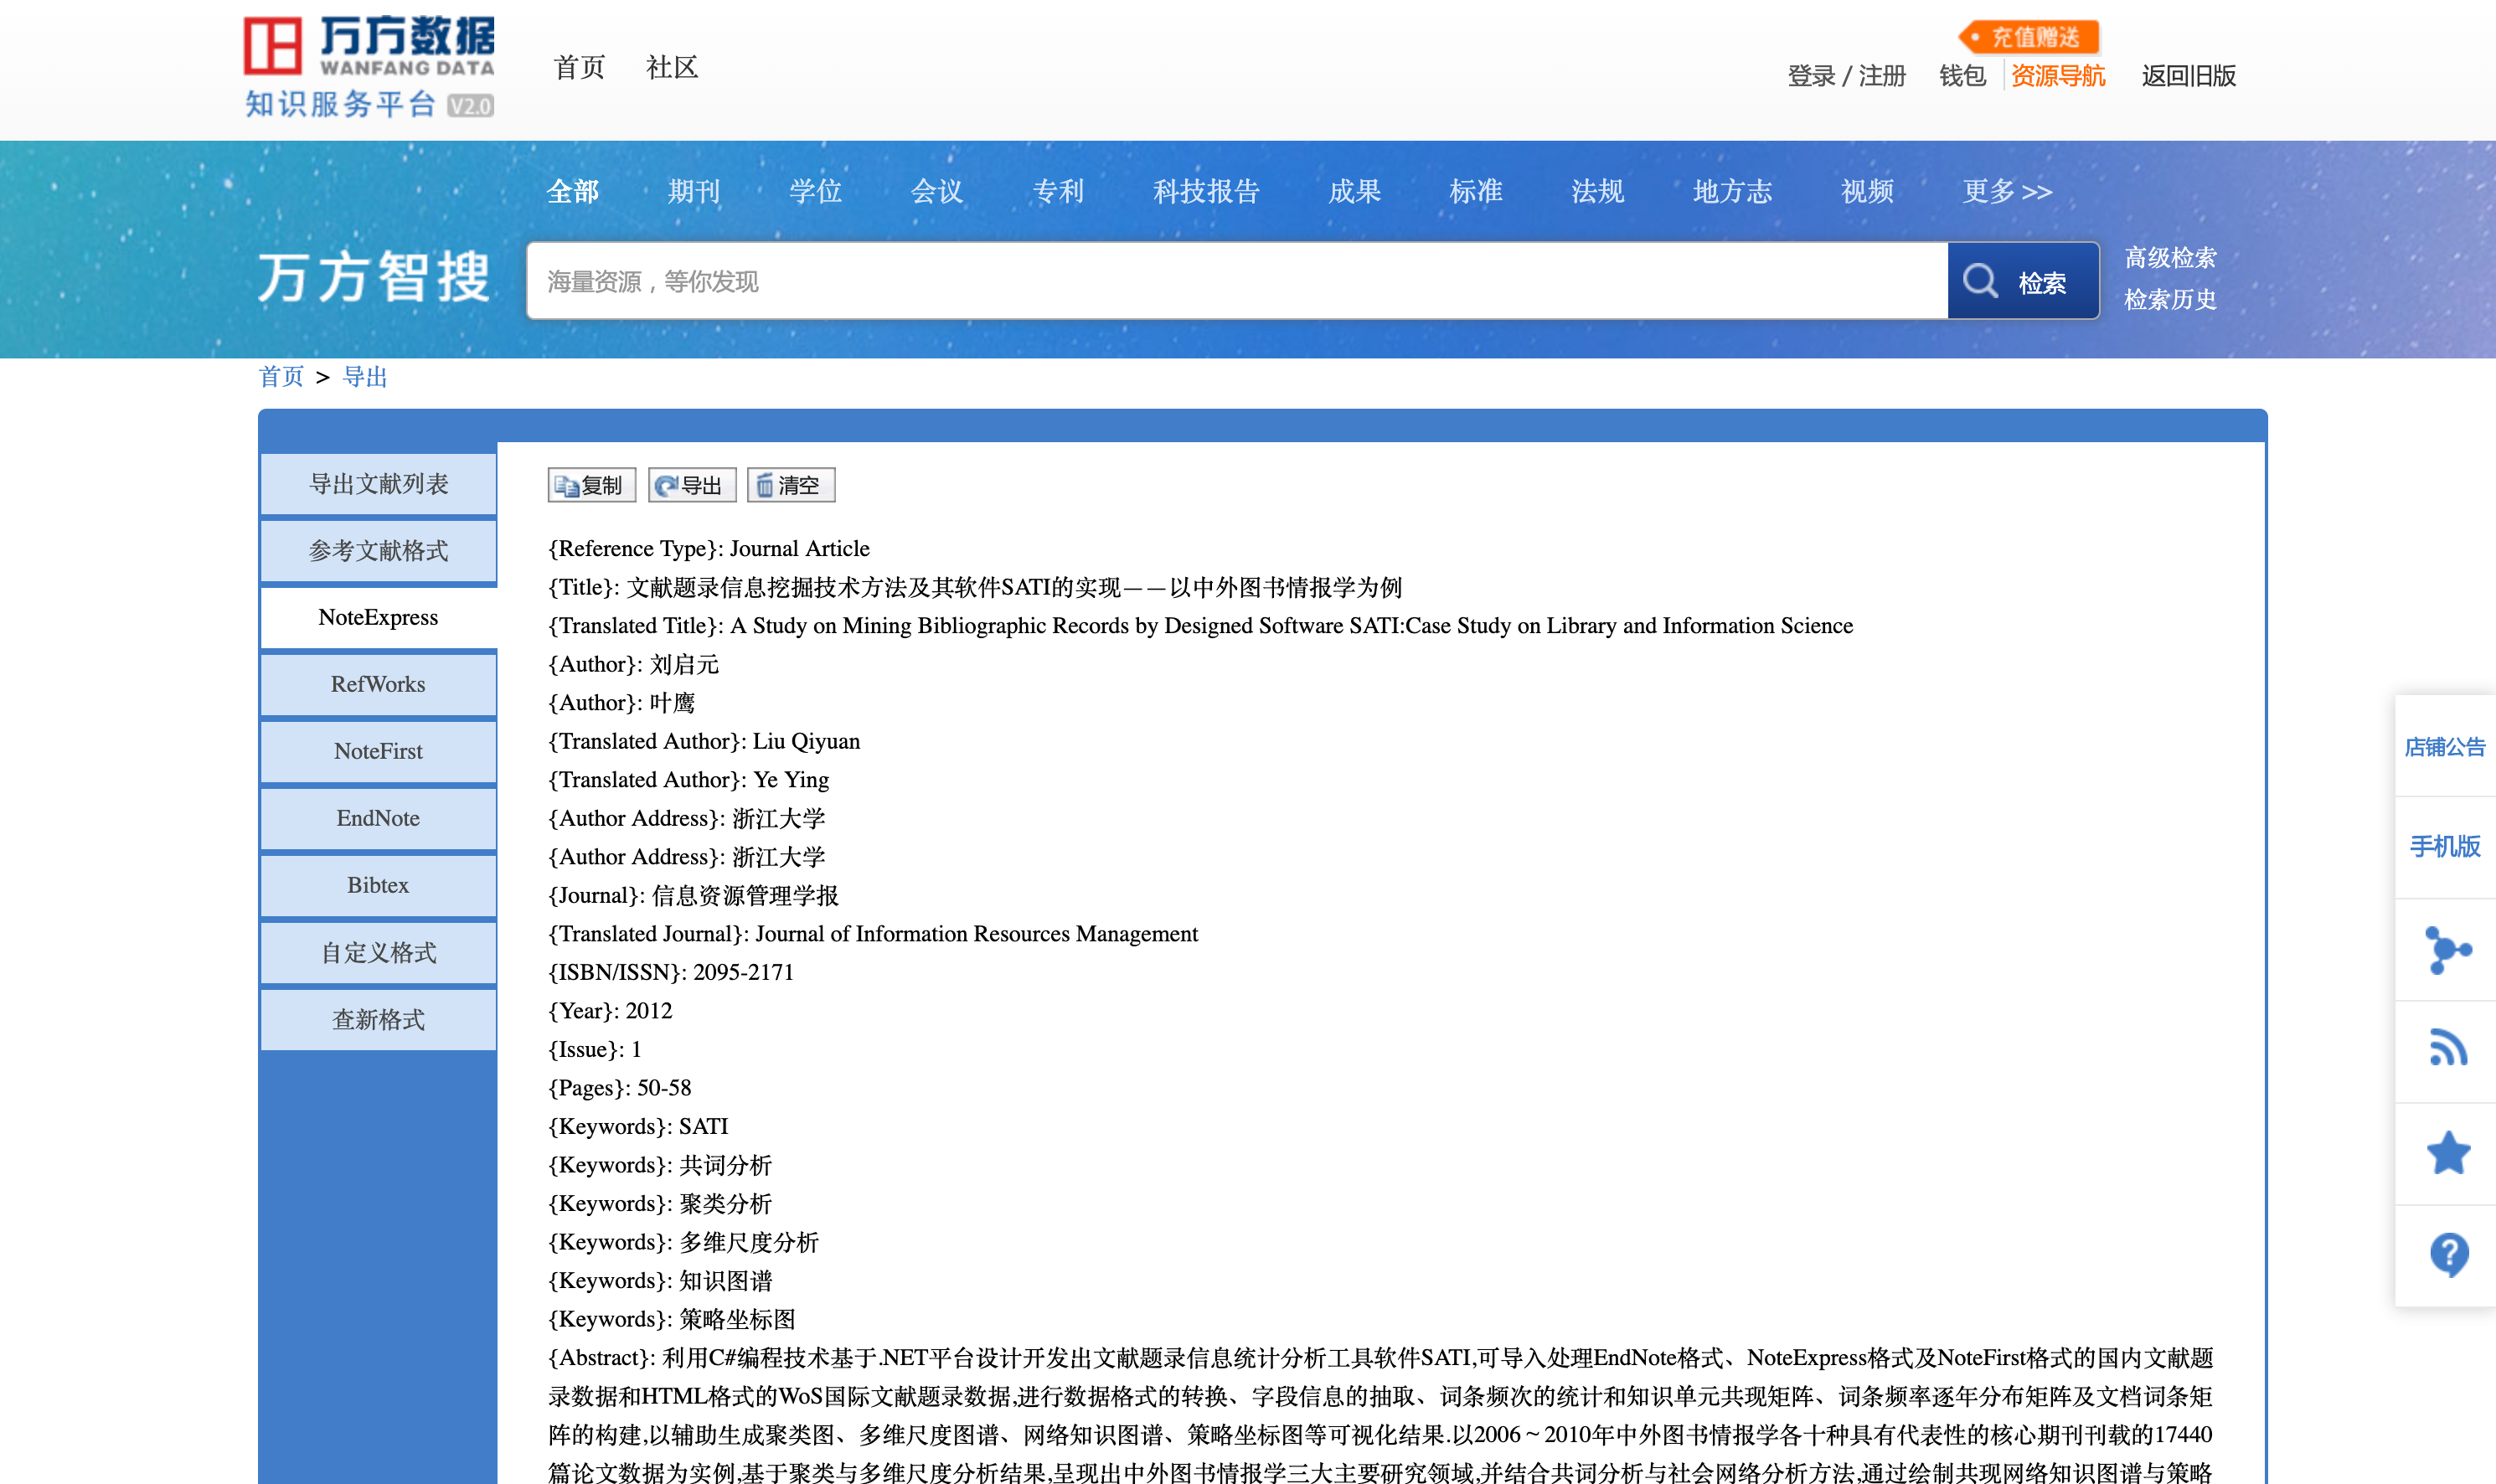Select the 成果 search category
Viewport: 2496px width, 1484px height.
(x=1354, y=191)
